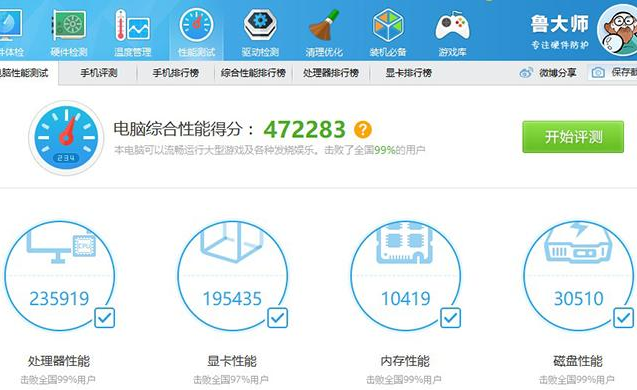Switch to the 综合性能排行榜 tab
The height and width of the screenshot is (390, 637).
[253, 73]
